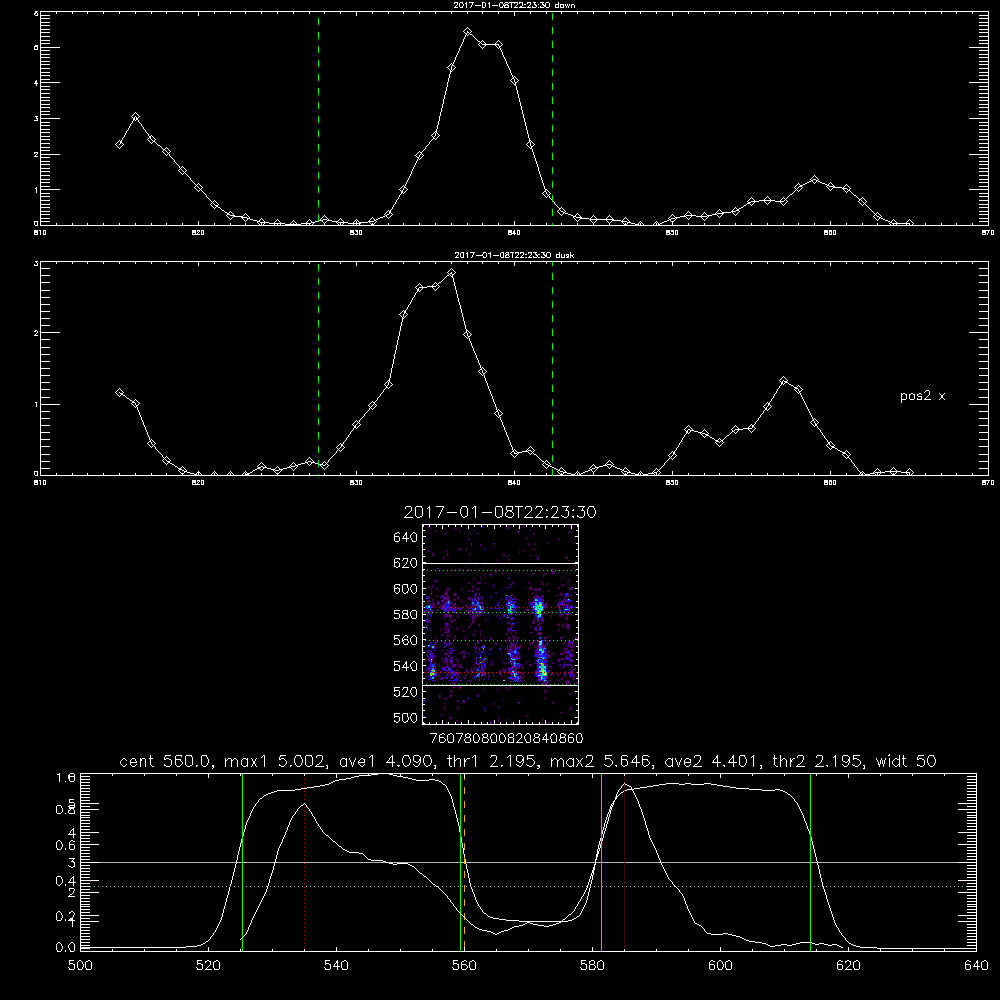Click the 580 label on bottom plot x-axis
1000x1000 pixels.
(x=592, y=966)
